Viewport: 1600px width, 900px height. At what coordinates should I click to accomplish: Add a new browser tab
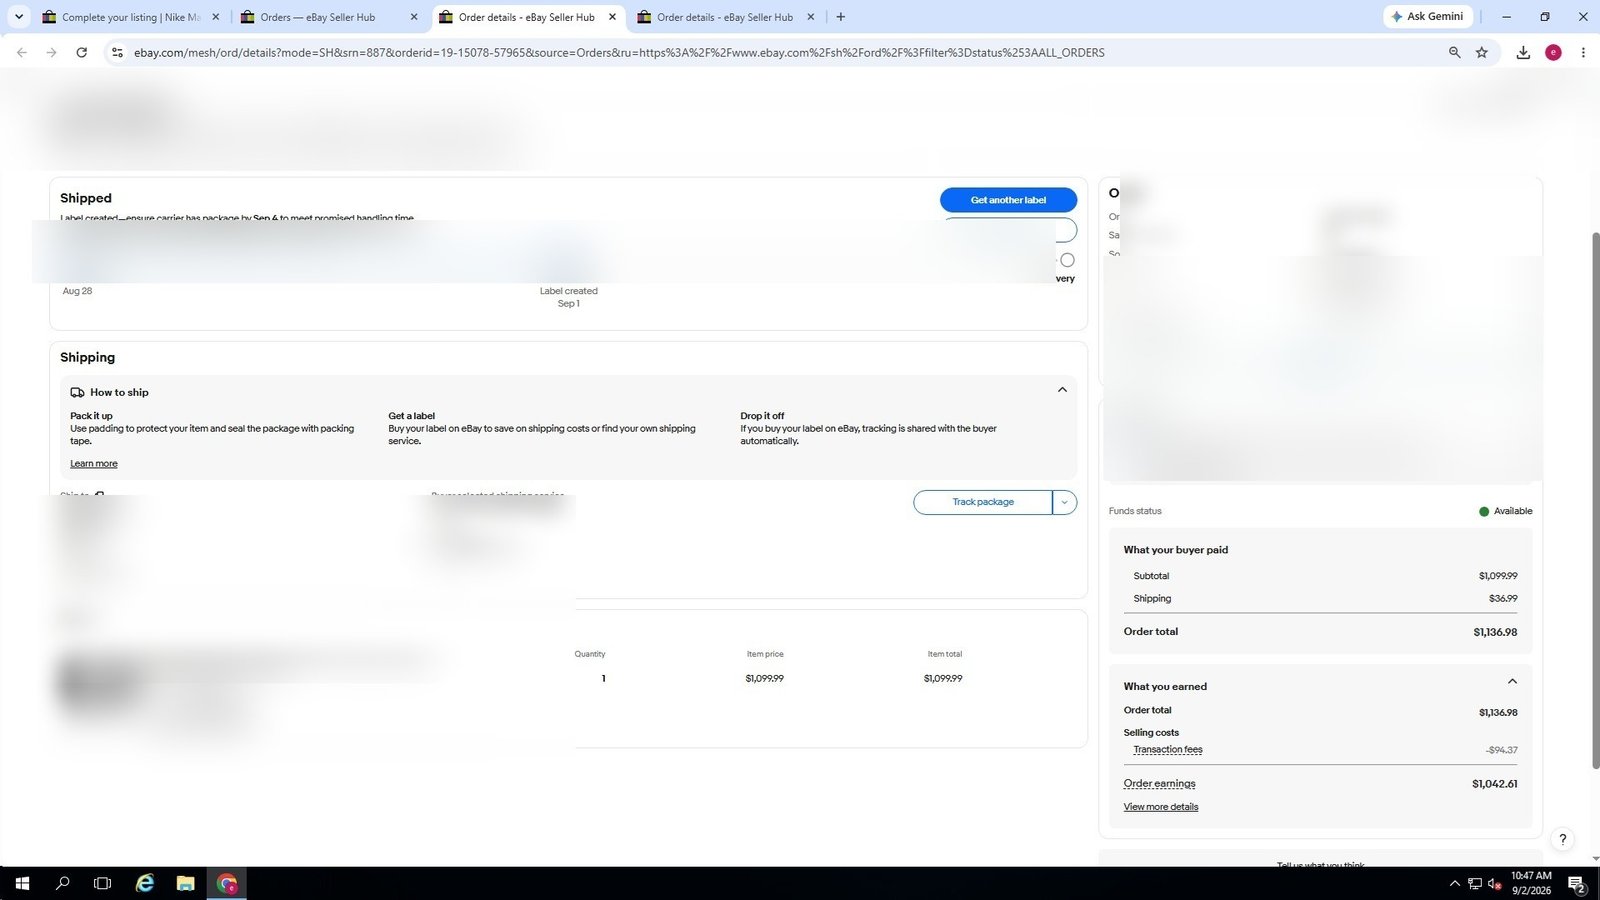840,17
